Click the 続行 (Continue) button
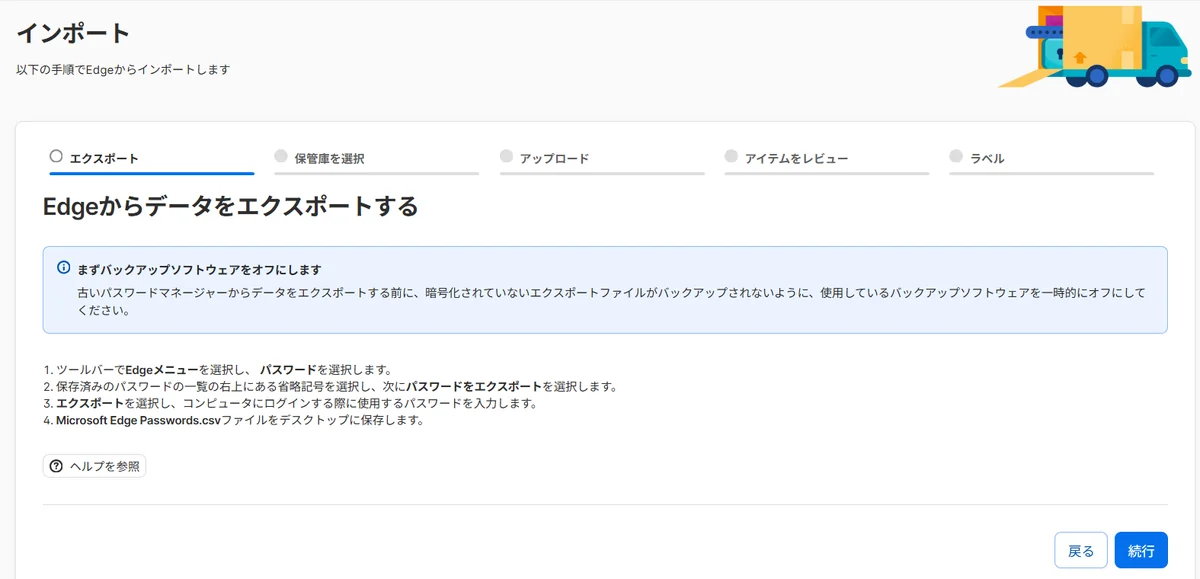Viewport: 1200px width, 579px height. (x=1141, y=550)
